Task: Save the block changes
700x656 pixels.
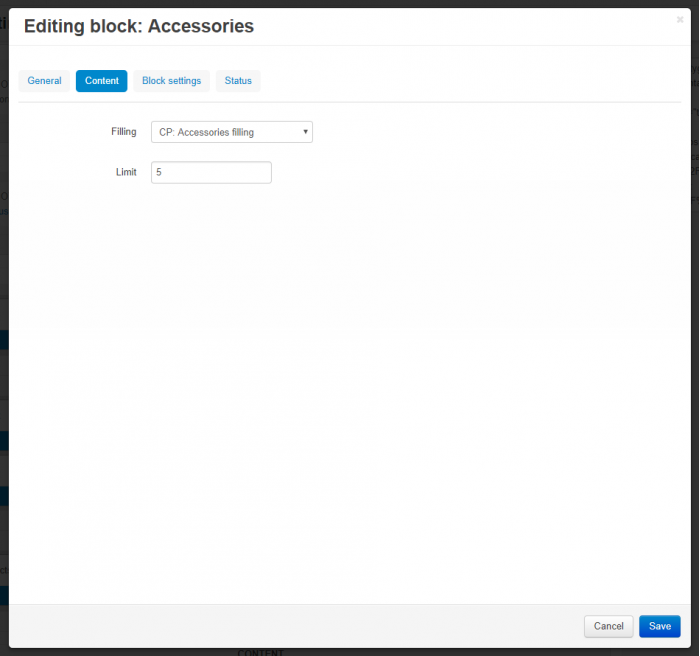Action: coord(659,626)
